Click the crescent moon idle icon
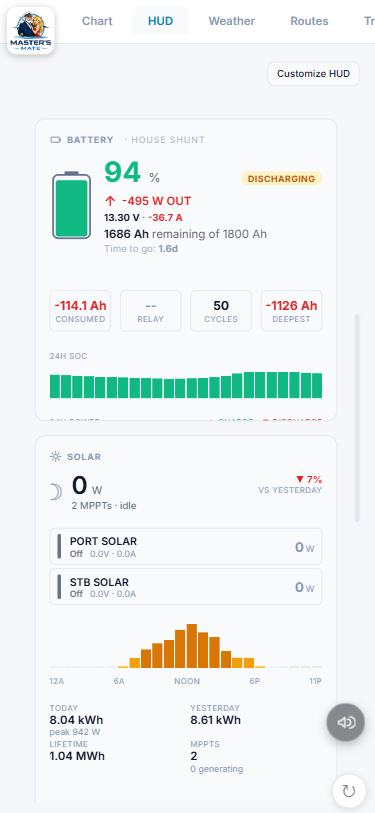The height and width of the screenshot is (813, 375). (56, 492)
